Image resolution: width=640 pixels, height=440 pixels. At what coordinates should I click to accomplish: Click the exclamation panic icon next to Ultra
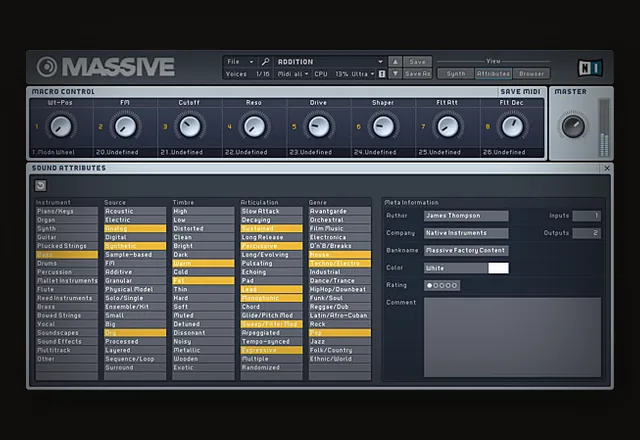(x=382, y=74)
